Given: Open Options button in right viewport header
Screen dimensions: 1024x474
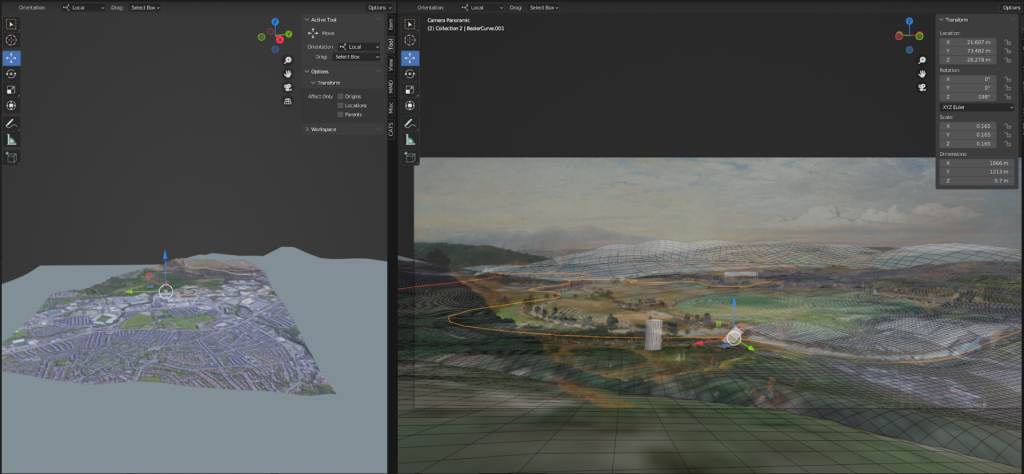Looking at the screenshot, I should [x=1012, y=7].
